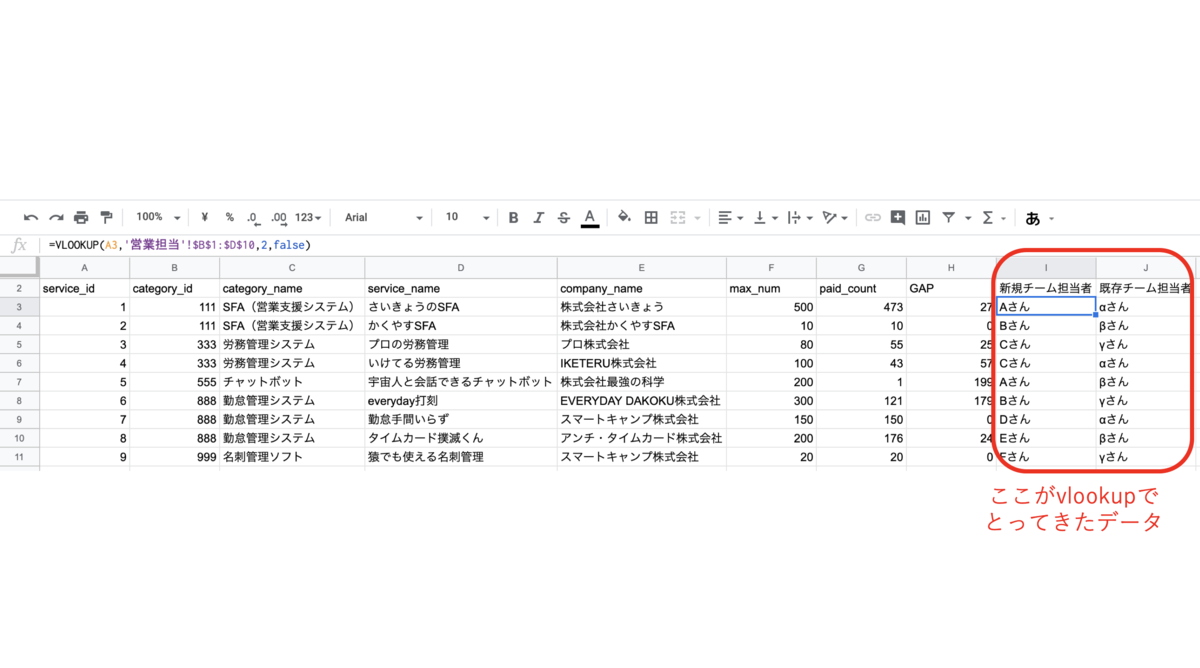Insert a chart

click(x=923, y=217)
